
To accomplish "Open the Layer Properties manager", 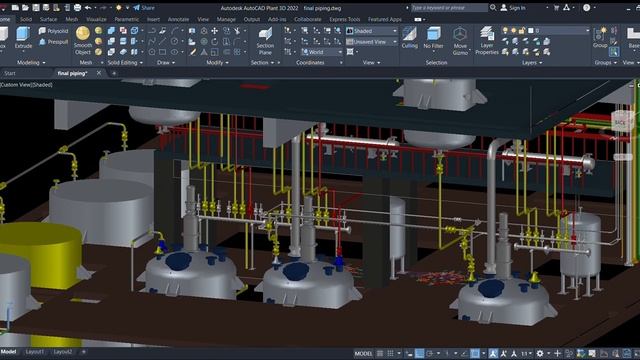I will tap(487, 40).
